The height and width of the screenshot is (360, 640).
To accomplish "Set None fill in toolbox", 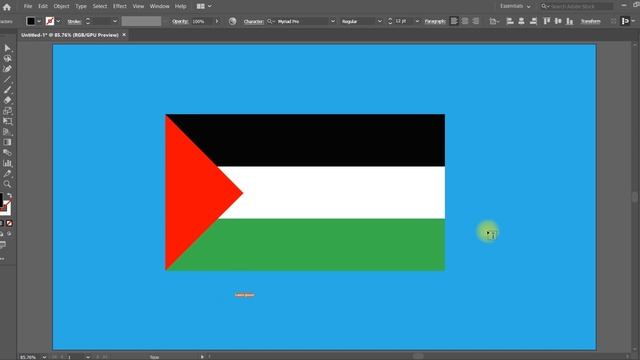I will click(9, 223).
